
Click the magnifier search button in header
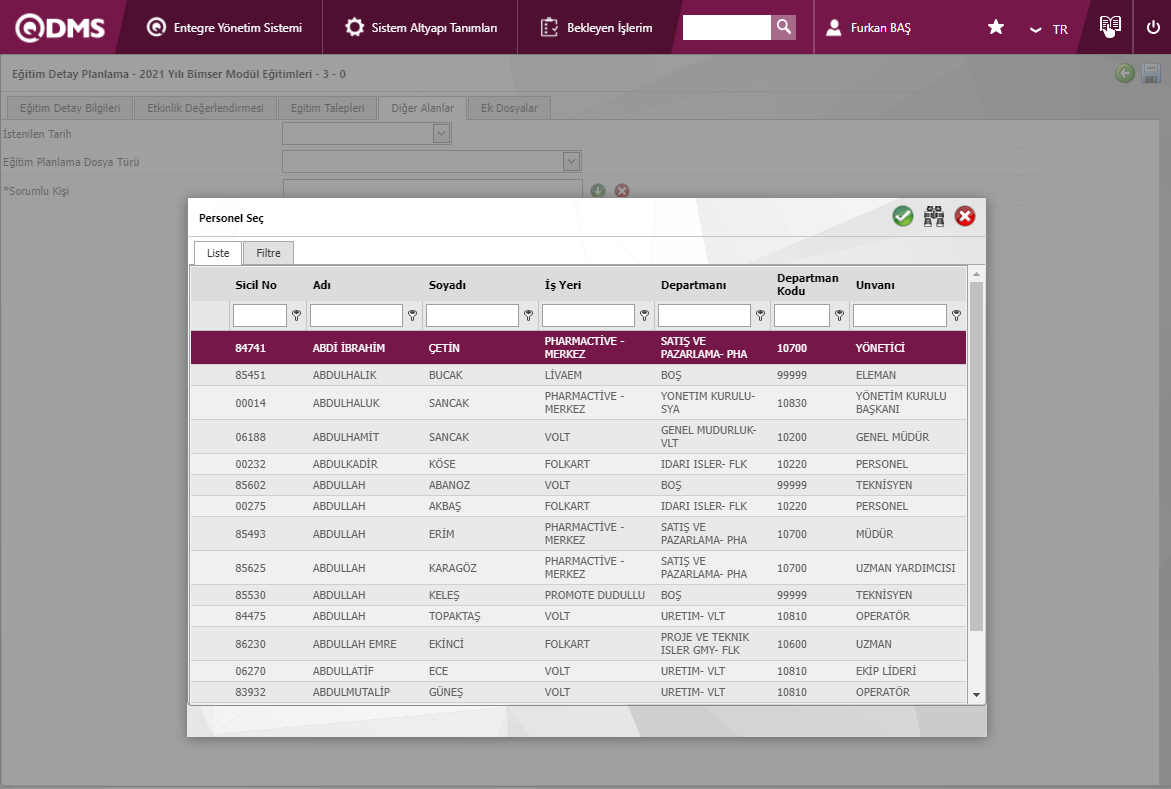point(784,27)
